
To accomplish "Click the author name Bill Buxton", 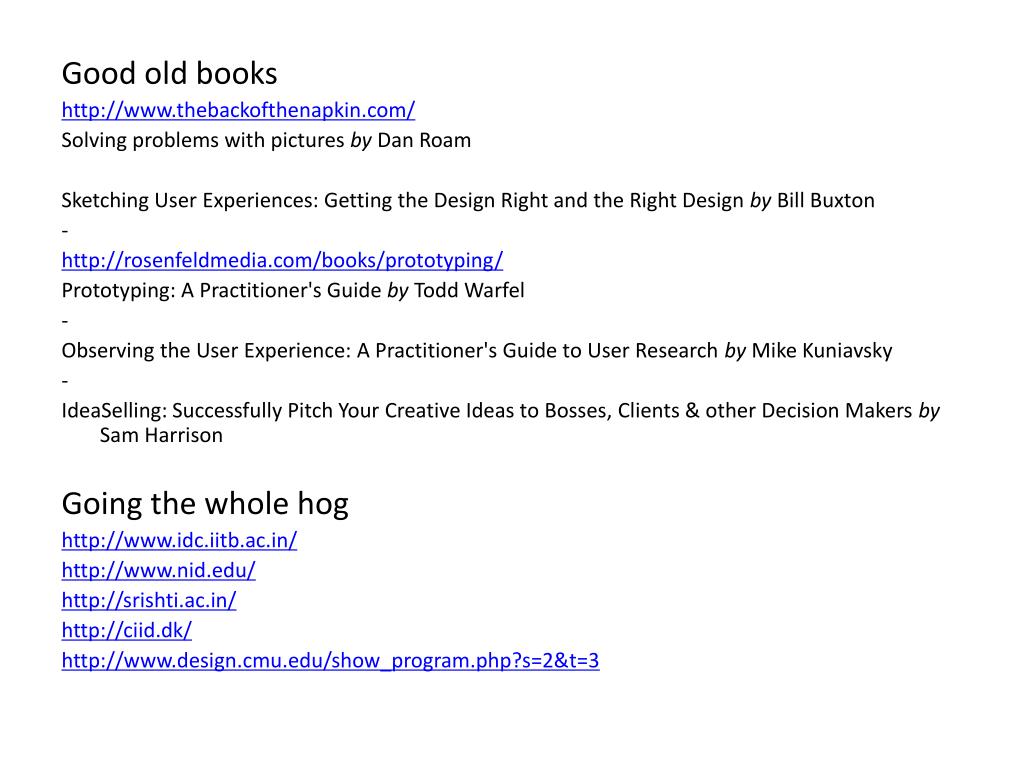I will point(825,200).
